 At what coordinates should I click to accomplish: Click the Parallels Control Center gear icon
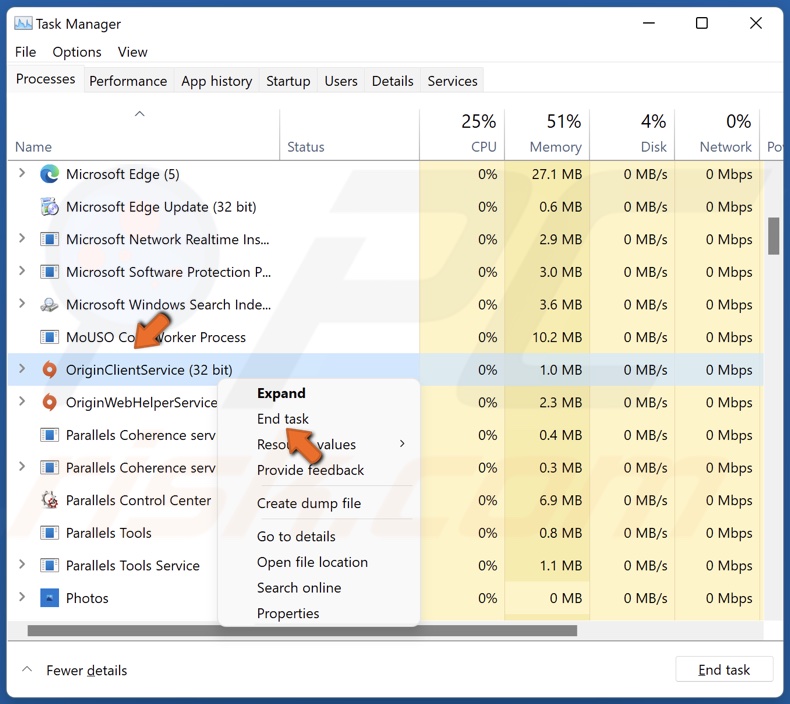(49, 500)
